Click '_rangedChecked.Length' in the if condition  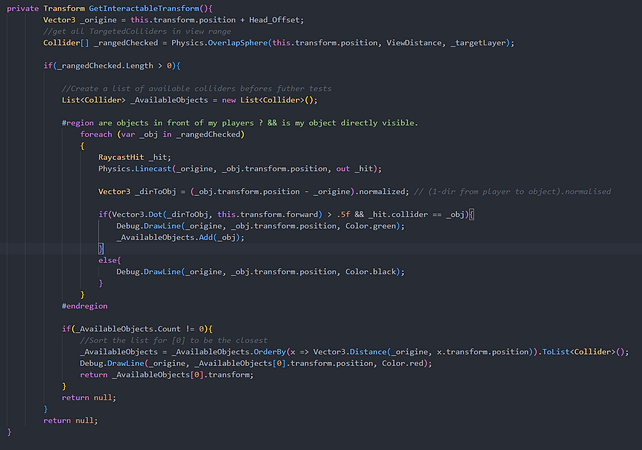[x=105, y=66]
